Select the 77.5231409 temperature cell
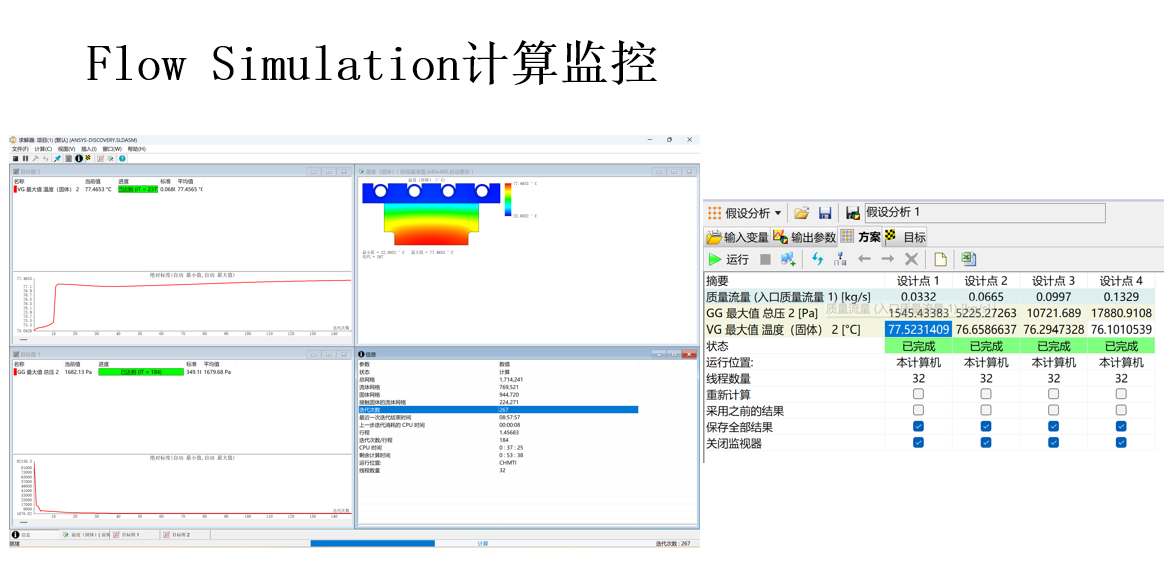Screen dimensions: 1173x568 [x=918, y=329]
